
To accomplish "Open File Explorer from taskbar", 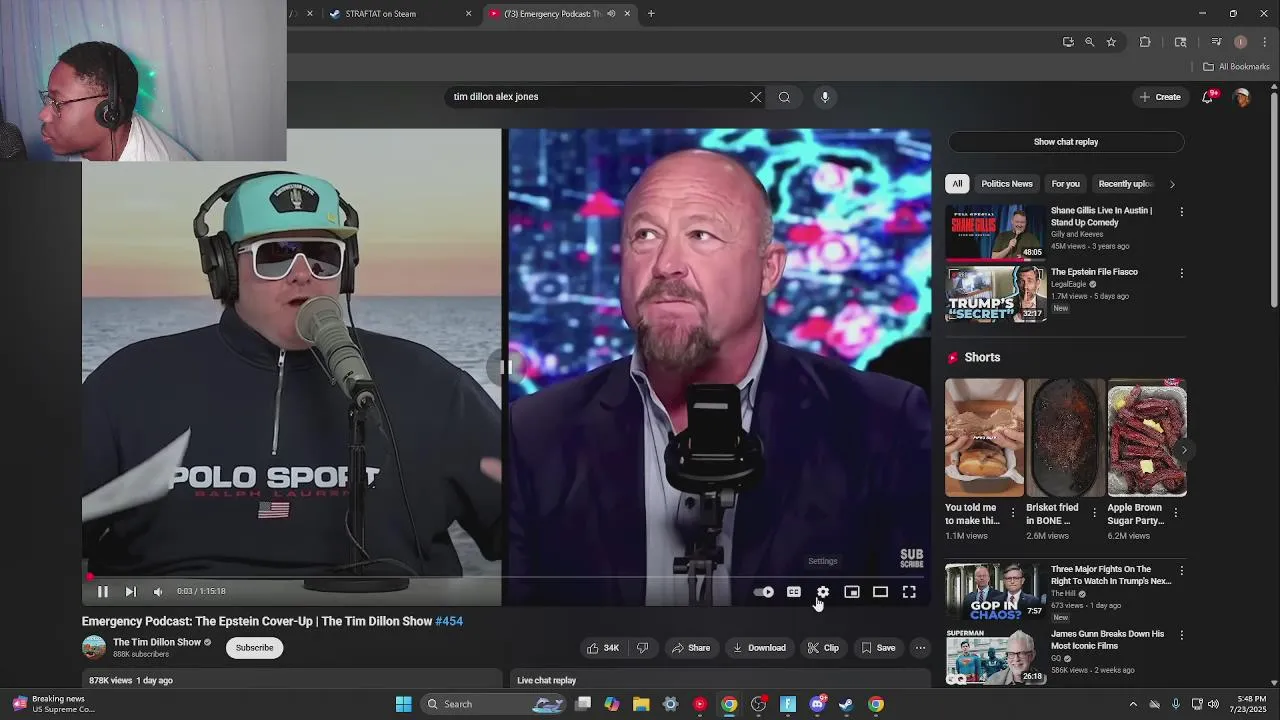I will 641,704.
